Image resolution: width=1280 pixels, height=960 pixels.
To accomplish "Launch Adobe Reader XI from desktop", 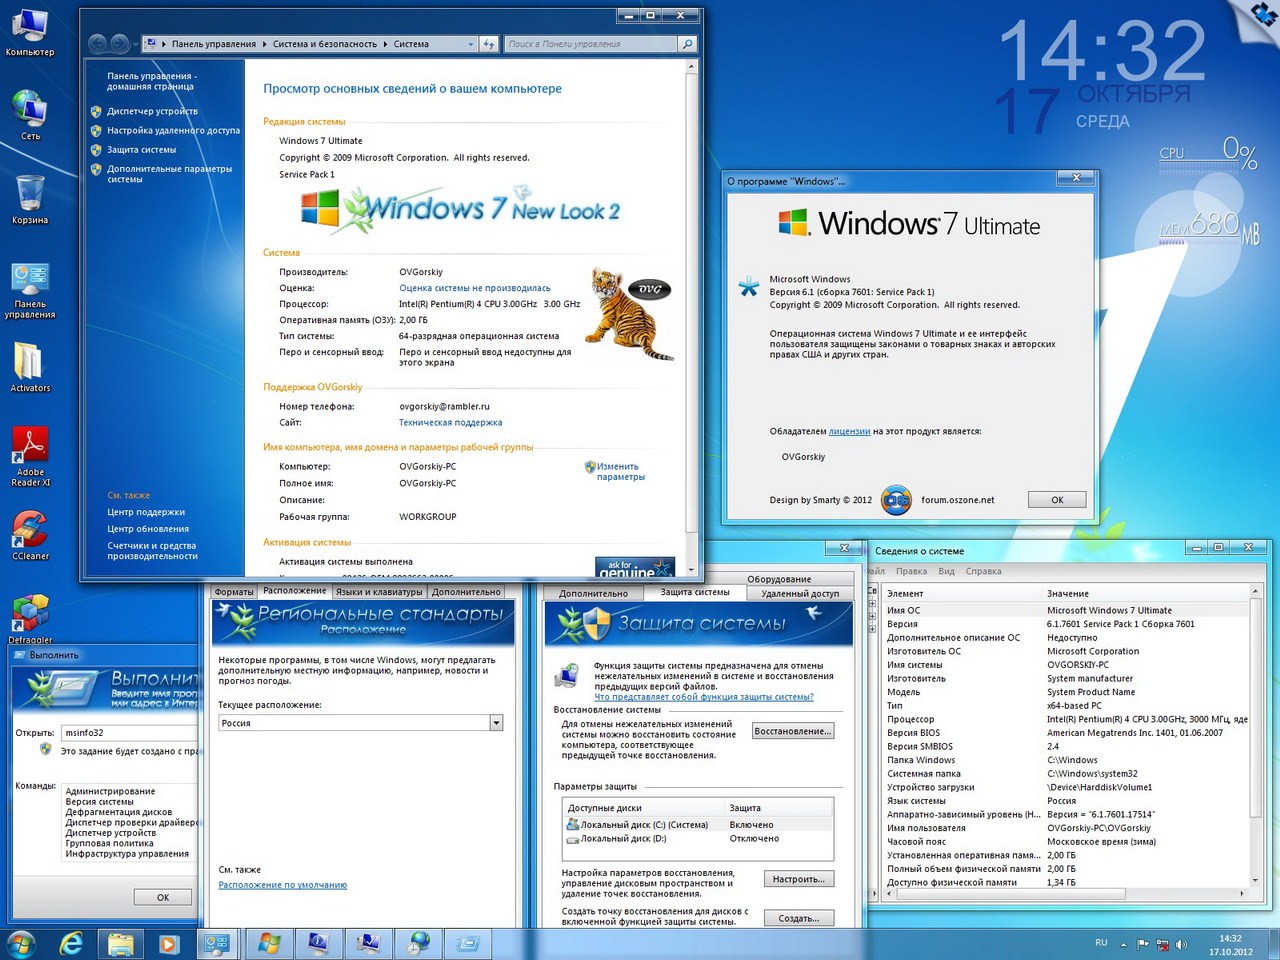I will [x=30, y=456].
